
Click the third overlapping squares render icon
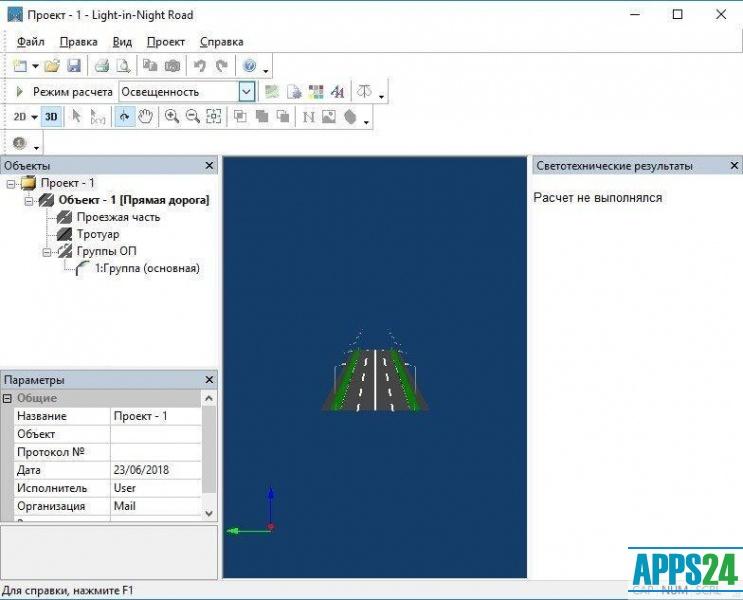[283, 117]
